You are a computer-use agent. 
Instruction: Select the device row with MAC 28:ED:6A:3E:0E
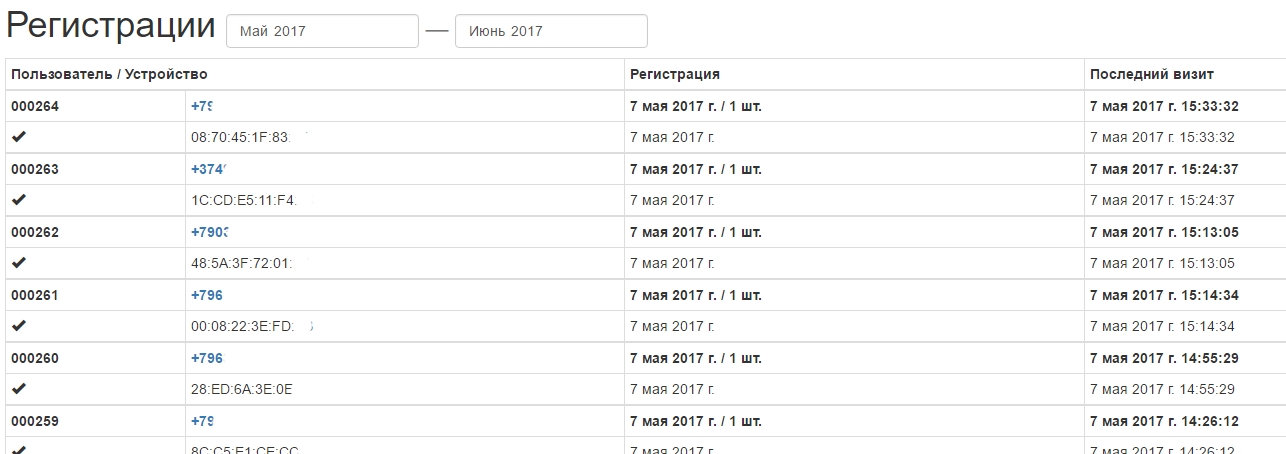(x=643, y=389)
